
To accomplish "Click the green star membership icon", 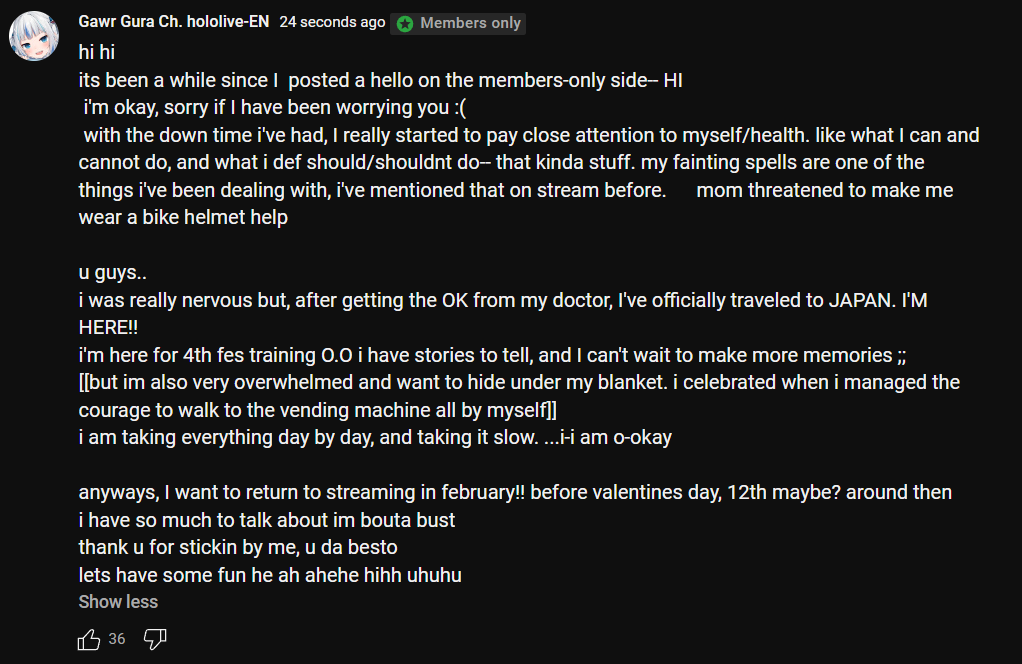I will tap(405, 24).
